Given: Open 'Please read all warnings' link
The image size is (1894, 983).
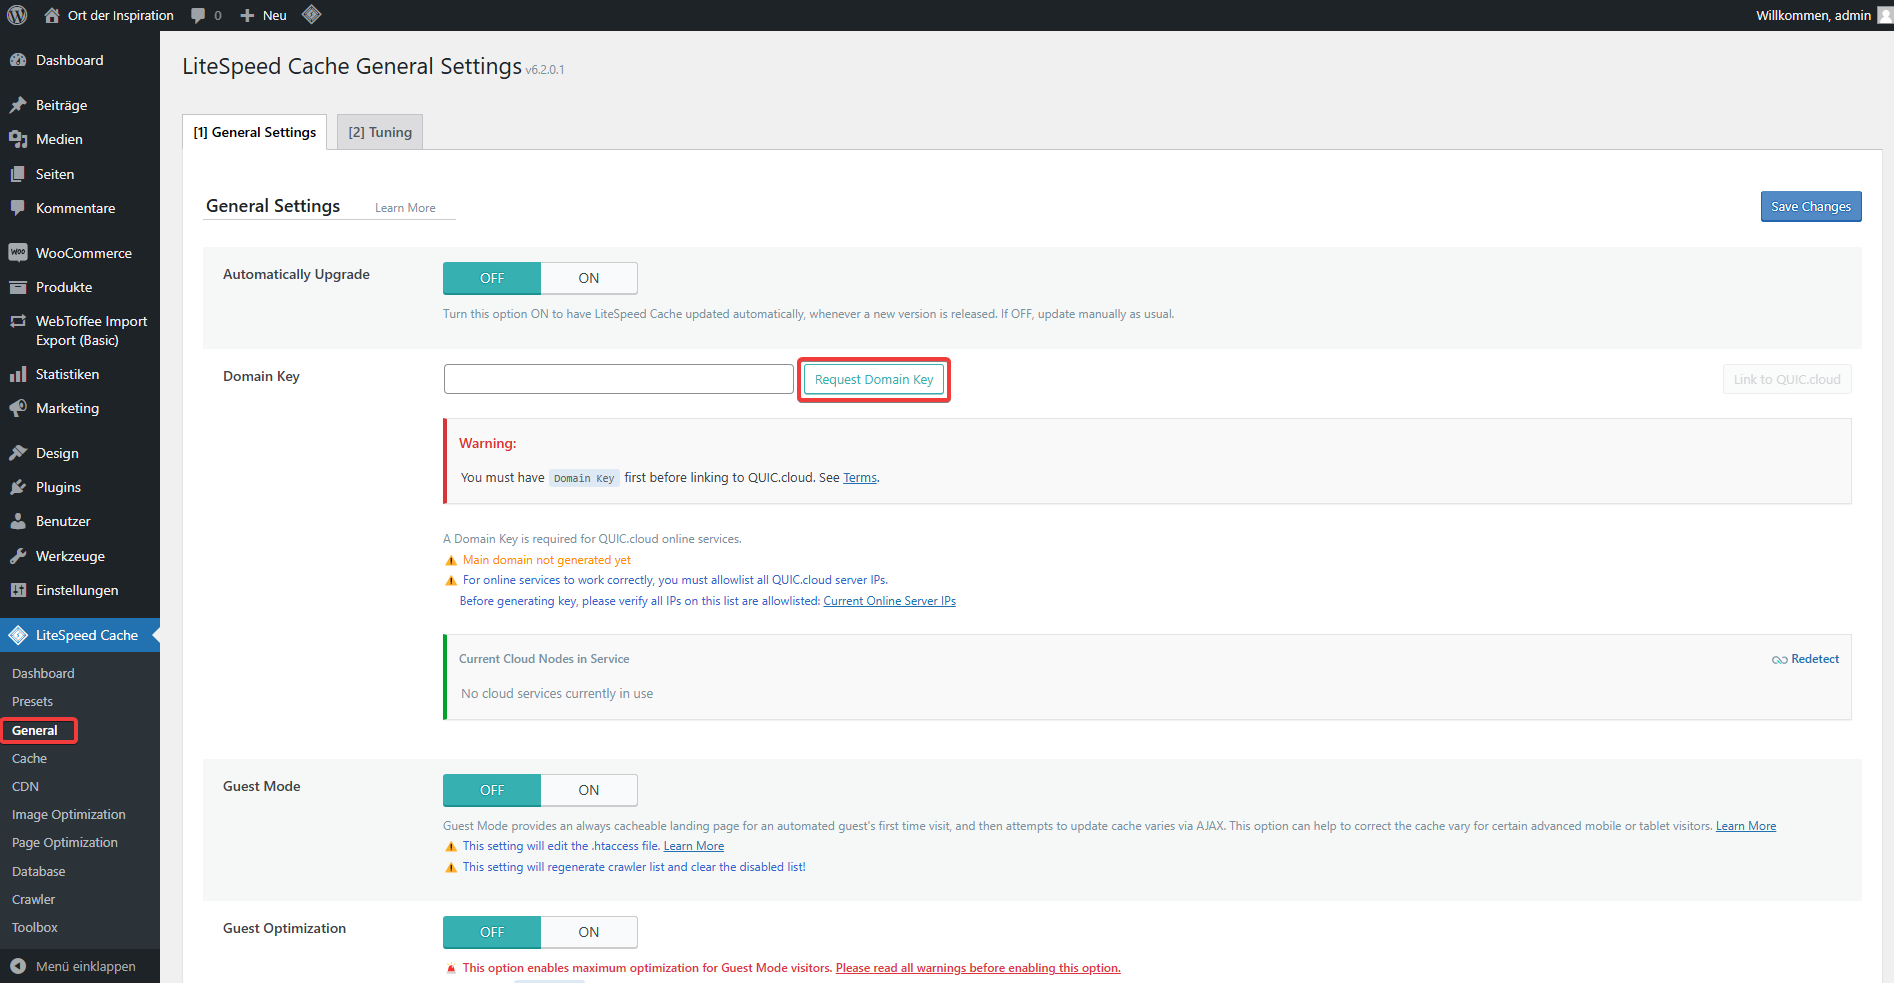Looking at the screenshot, I should pyautogui.click(x=978, y=968).
